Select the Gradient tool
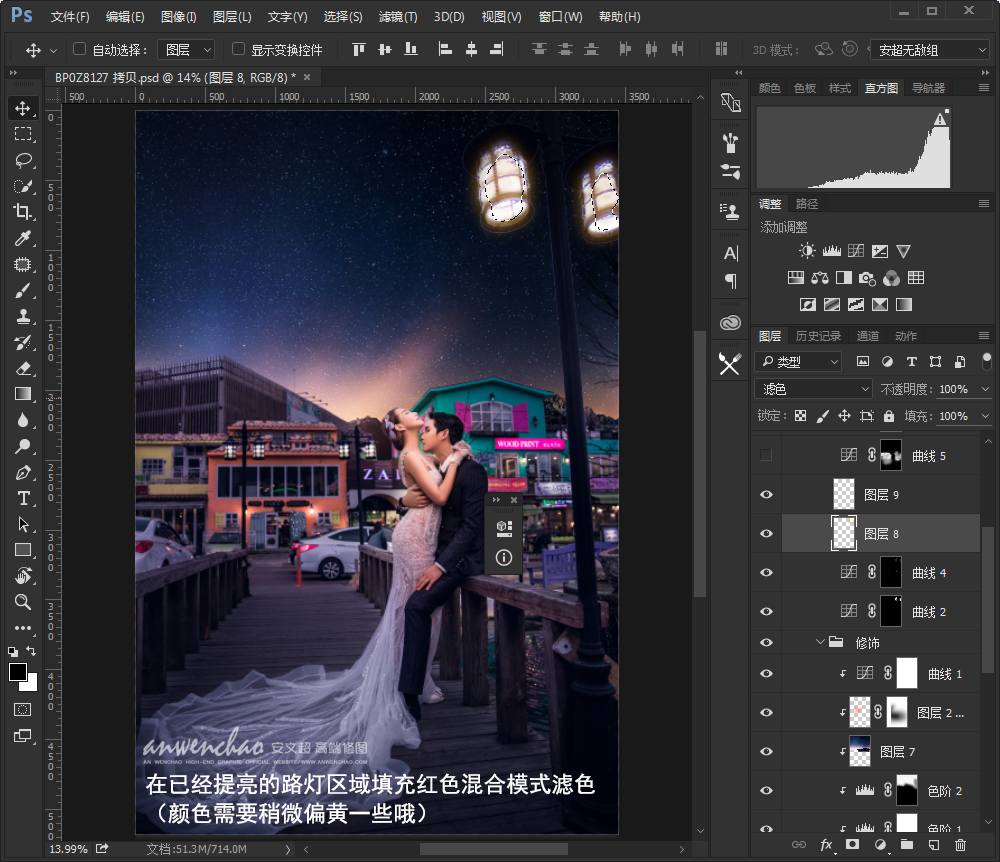The height and width of the screenshot is (862, 1000). 23,394
